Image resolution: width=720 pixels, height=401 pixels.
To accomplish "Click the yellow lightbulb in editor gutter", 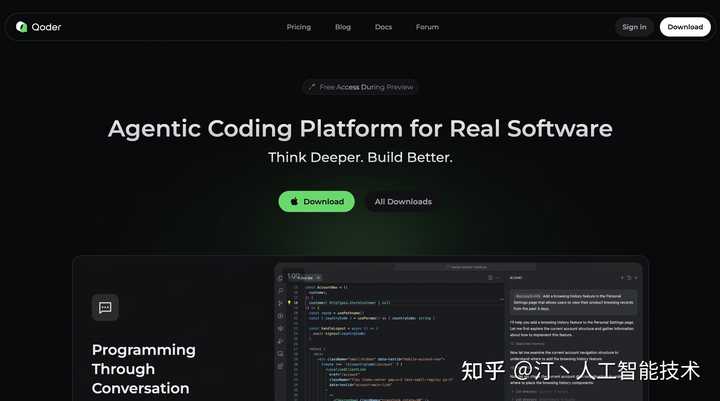I will (291, 302).
